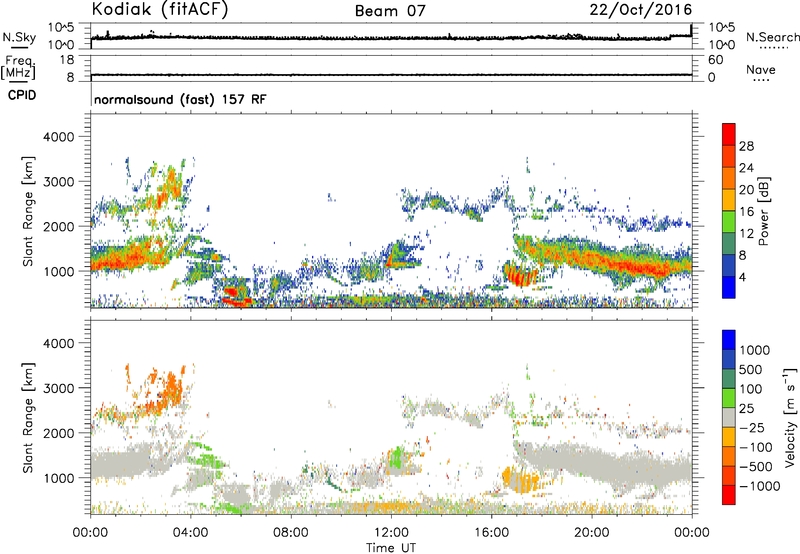This screenshot has height=554, width=800.
Task: Click the 'Nave' legend label
Action: click(x=761, y=70)
